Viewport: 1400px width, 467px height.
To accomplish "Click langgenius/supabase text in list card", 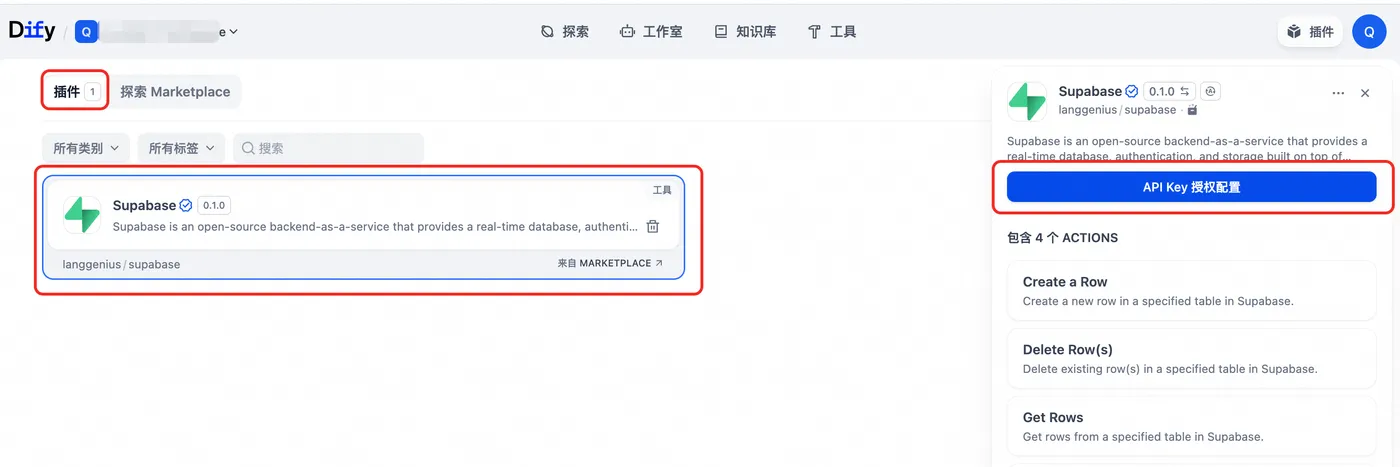I will point(121,264).
